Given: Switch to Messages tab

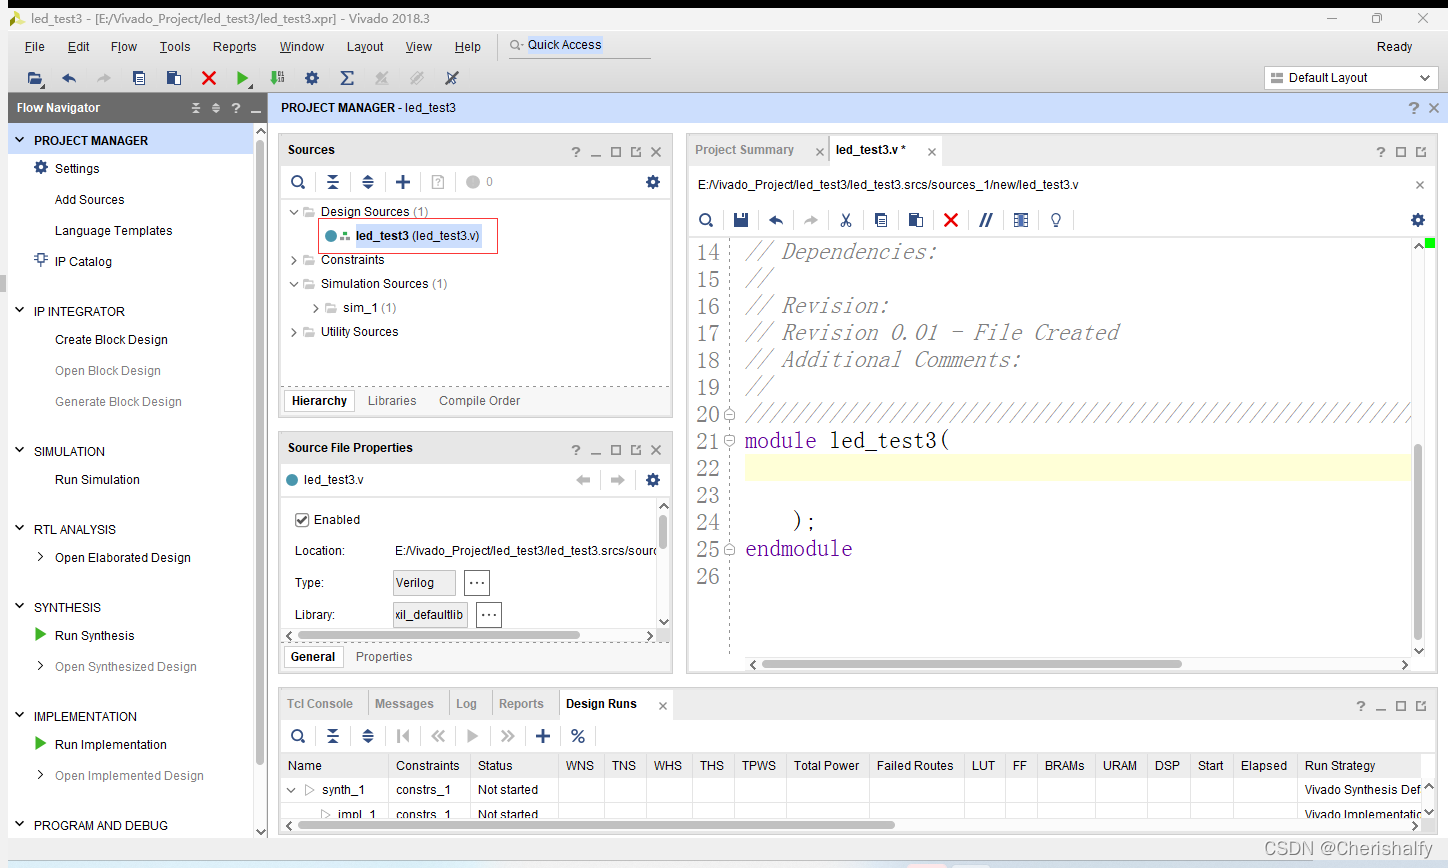Looking at the screenshot, I should click(x=404, y=704).
